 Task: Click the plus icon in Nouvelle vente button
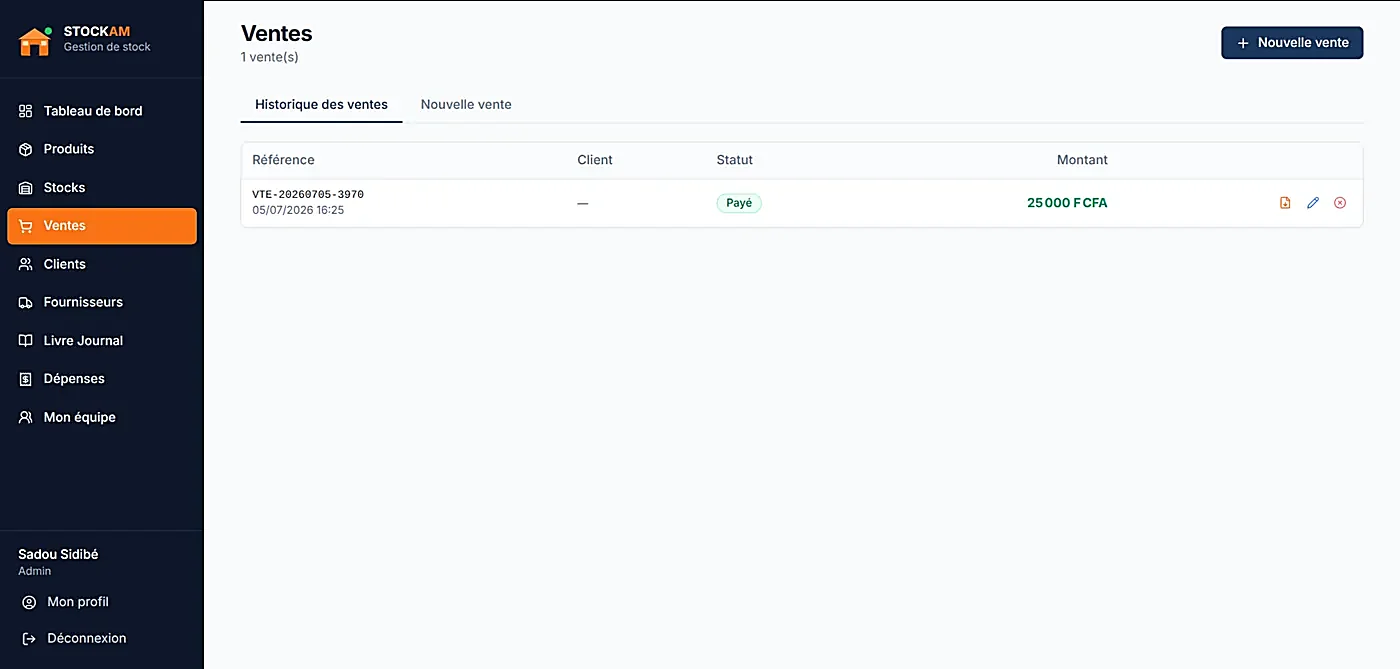pyautogui.click(x=1243, y=43)
